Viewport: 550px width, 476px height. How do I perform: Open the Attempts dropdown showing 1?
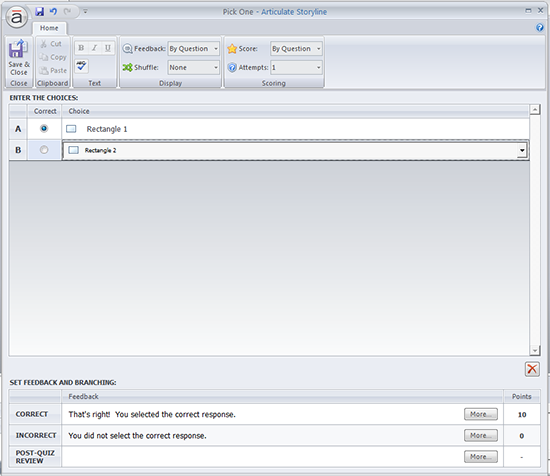pyautogui.click(x=296, y=67)
